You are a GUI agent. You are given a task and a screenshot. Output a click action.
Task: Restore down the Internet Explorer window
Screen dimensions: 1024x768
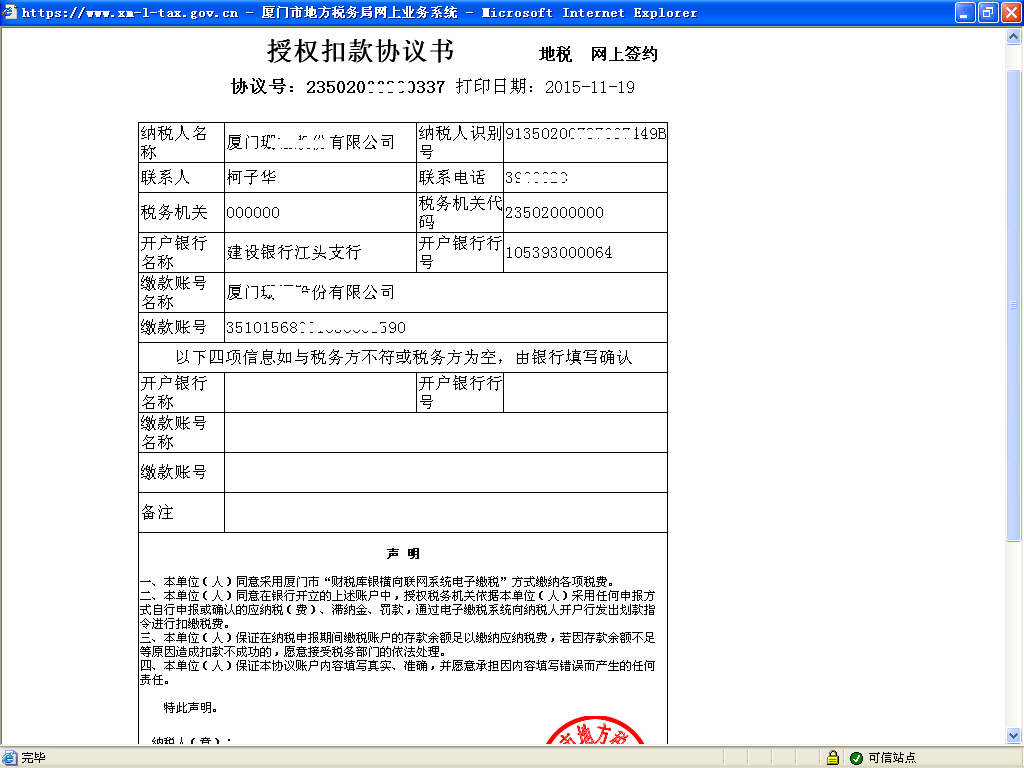(988, 12)
